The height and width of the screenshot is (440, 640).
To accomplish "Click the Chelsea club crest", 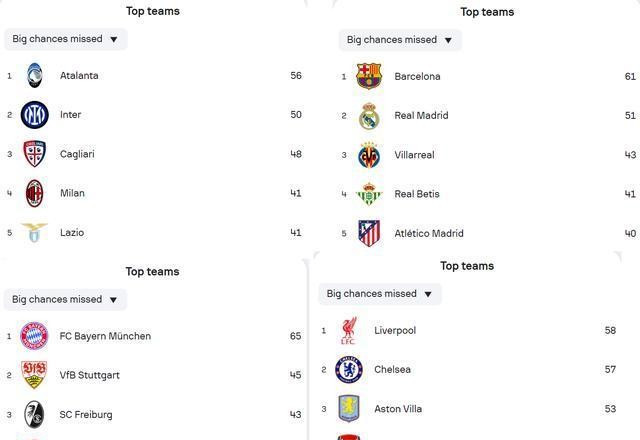I will click(349, 370).
